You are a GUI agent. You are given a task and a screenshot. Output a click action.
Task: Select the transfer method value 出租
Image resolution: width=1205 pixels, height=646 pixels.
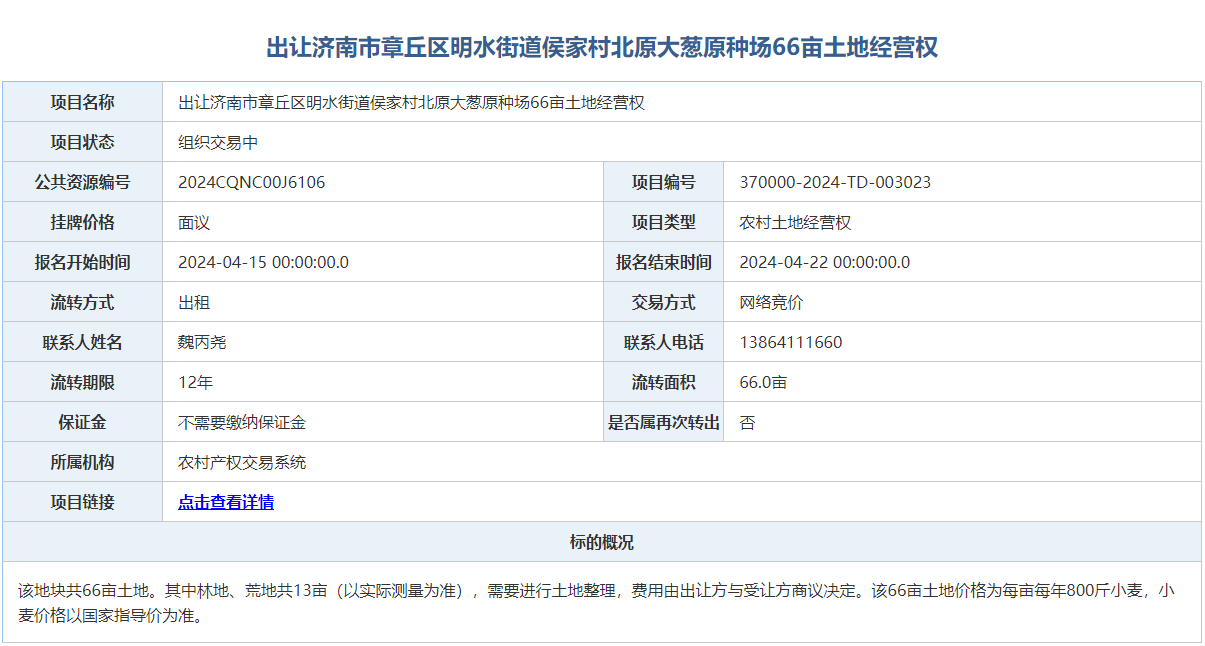[x=194, y=302]
